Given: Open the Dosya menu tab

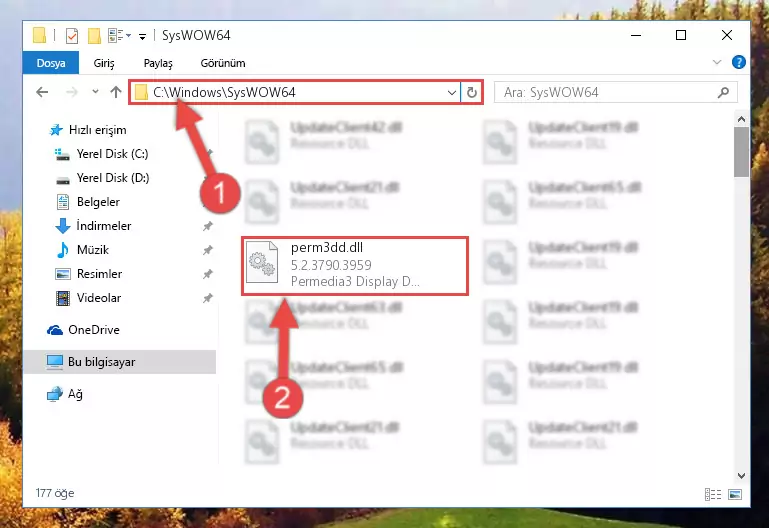Looking at the screenshot, I should 51,63.
